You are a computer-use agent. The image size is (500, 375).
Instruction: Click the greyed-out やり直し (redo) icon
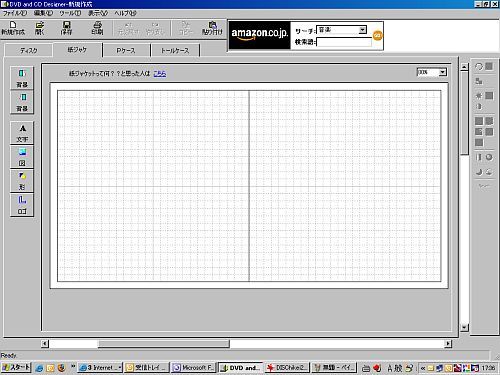click(x=155, y=29)
